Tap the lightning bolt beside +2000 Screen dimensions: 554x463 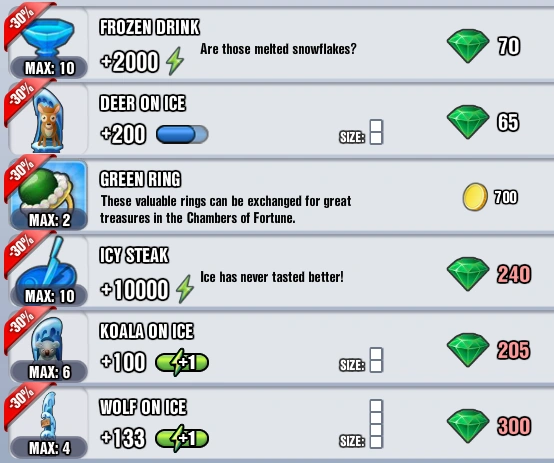click(175, 61)
